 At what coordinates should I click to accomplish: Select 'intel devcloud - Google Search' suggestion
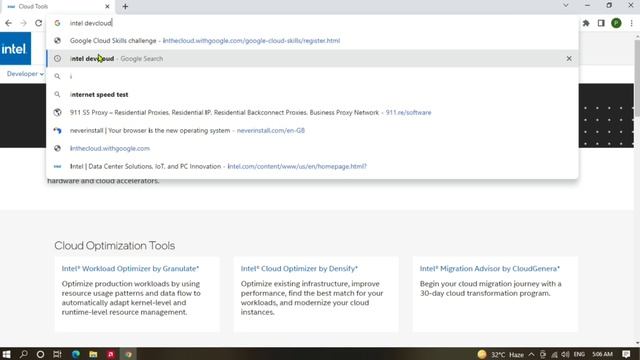pyautogui.click(x=312, y=59)
